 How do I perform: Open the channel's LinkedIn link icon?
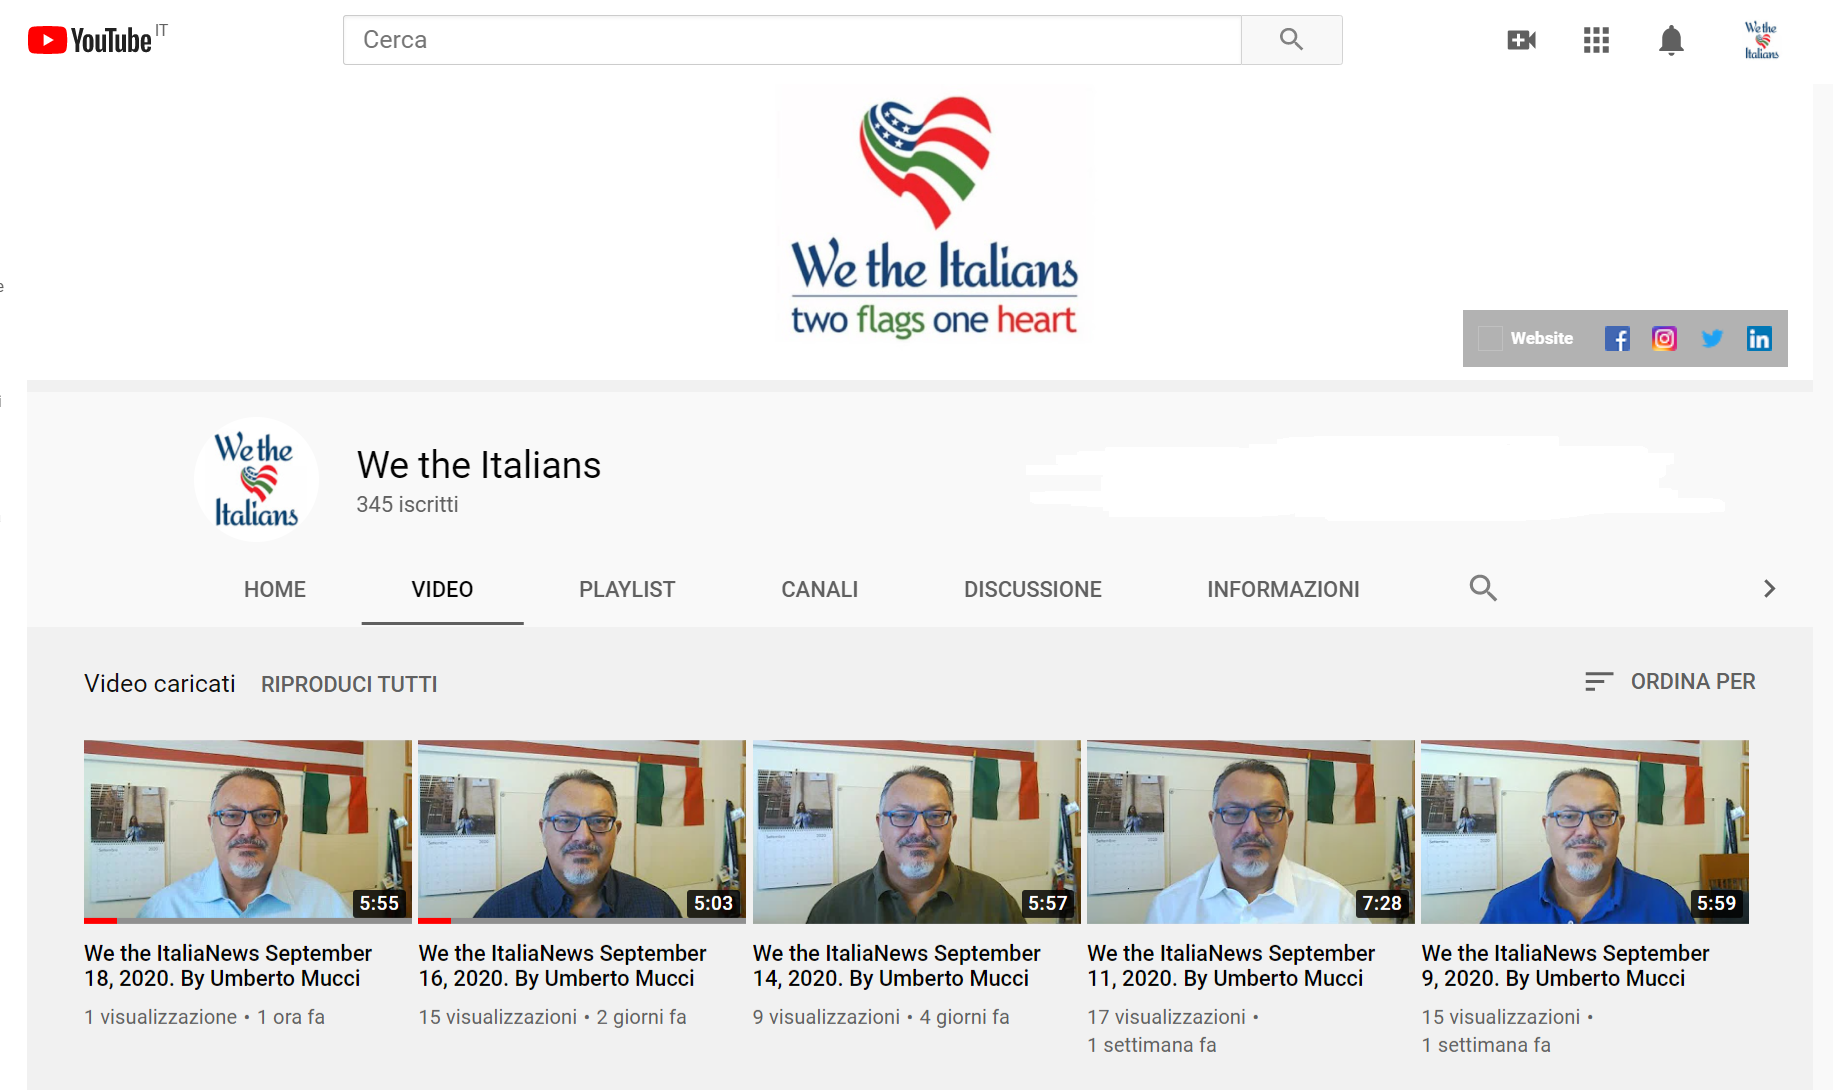point(1759,339)
